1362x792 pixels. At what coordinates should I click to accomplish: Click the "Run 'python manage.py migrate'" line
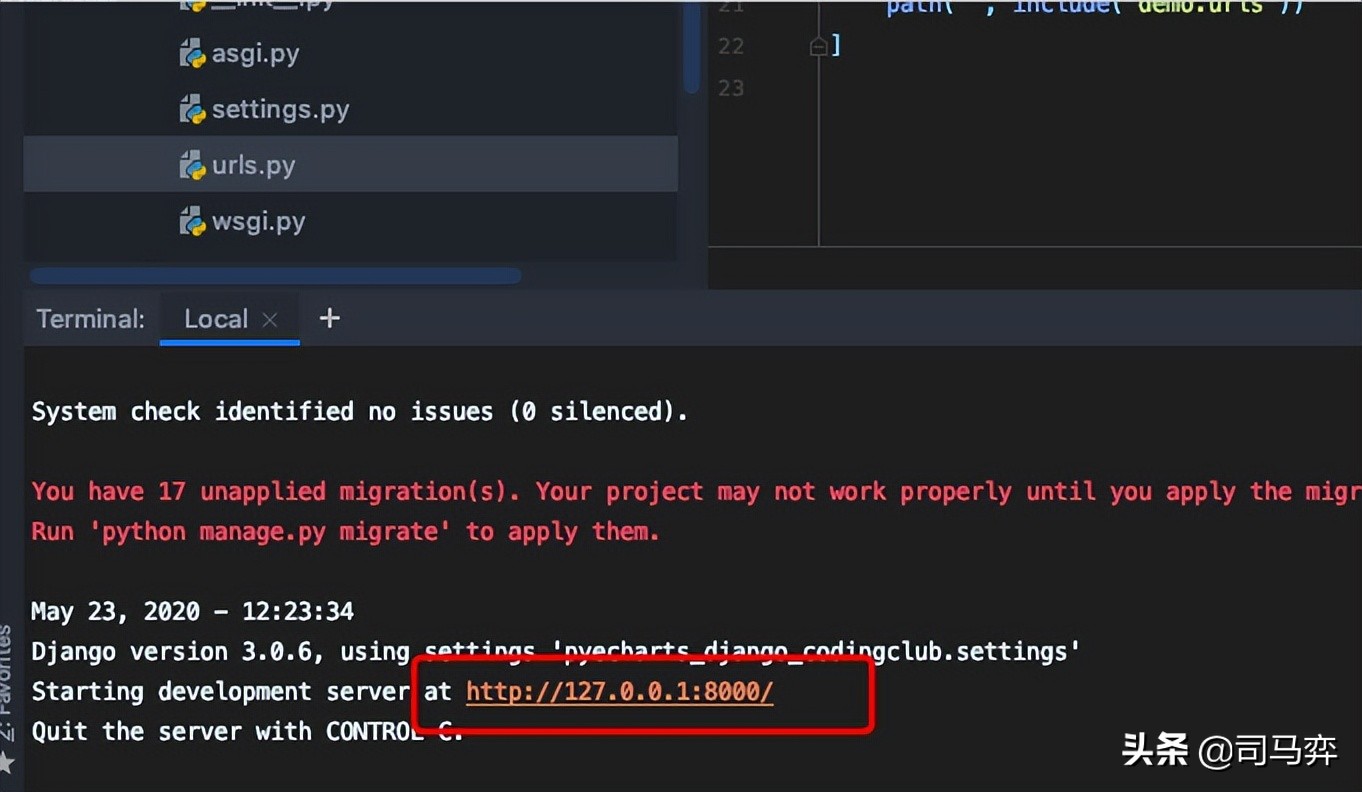(345, 531)
